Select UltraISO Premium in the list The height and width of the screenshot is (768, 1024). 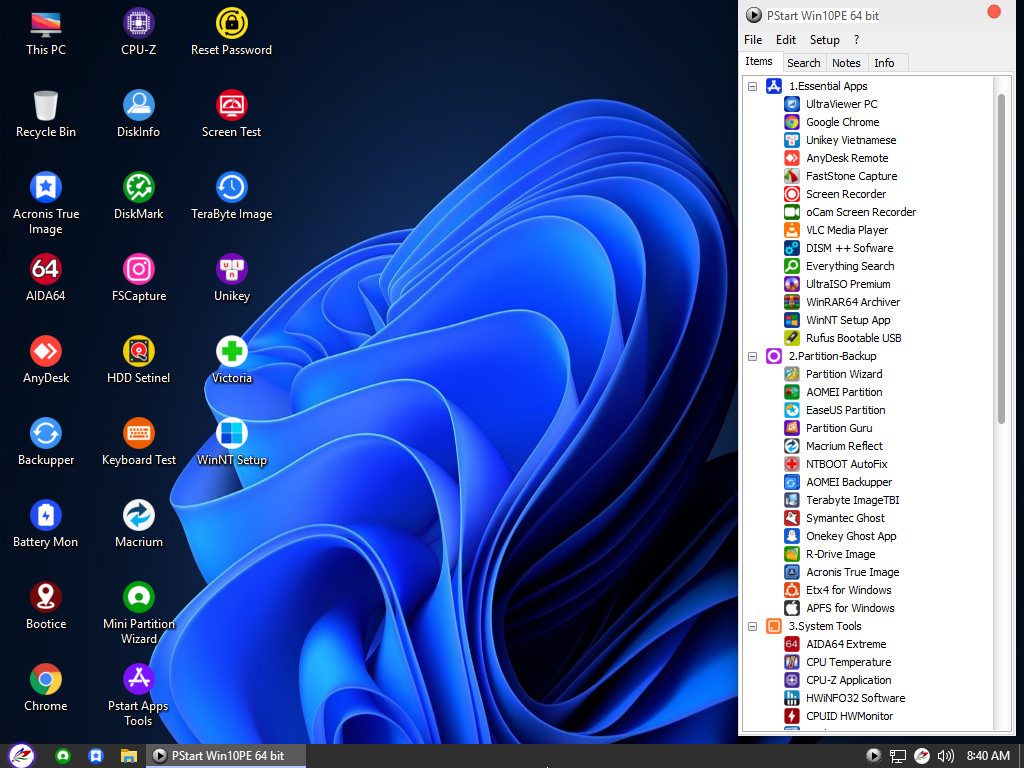[x=848, y=284]
